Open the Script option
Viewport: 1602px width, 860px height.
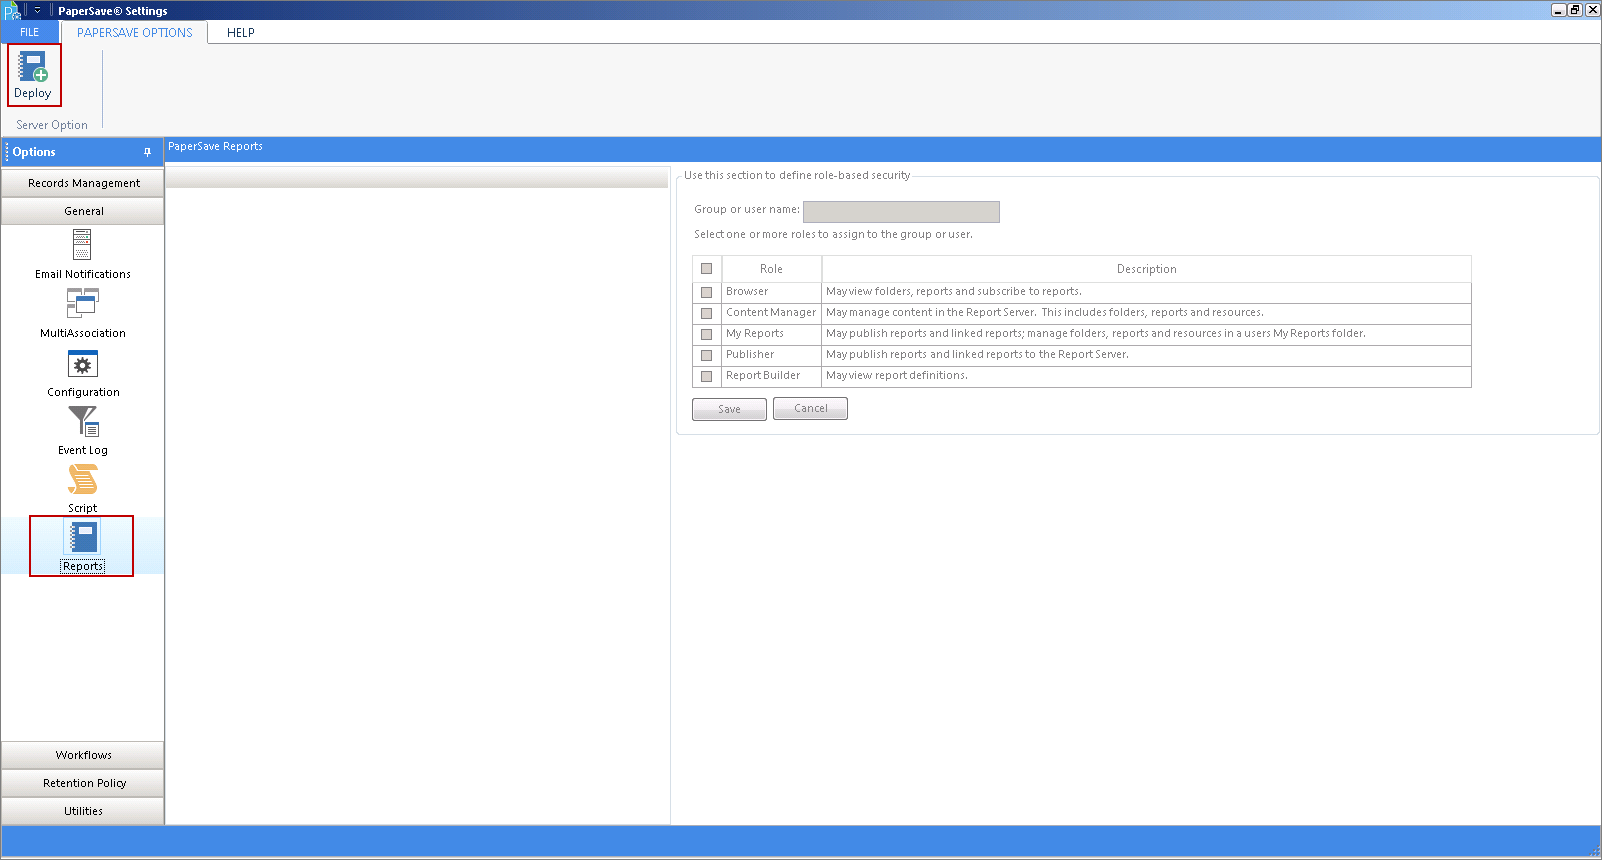[83, 488]
